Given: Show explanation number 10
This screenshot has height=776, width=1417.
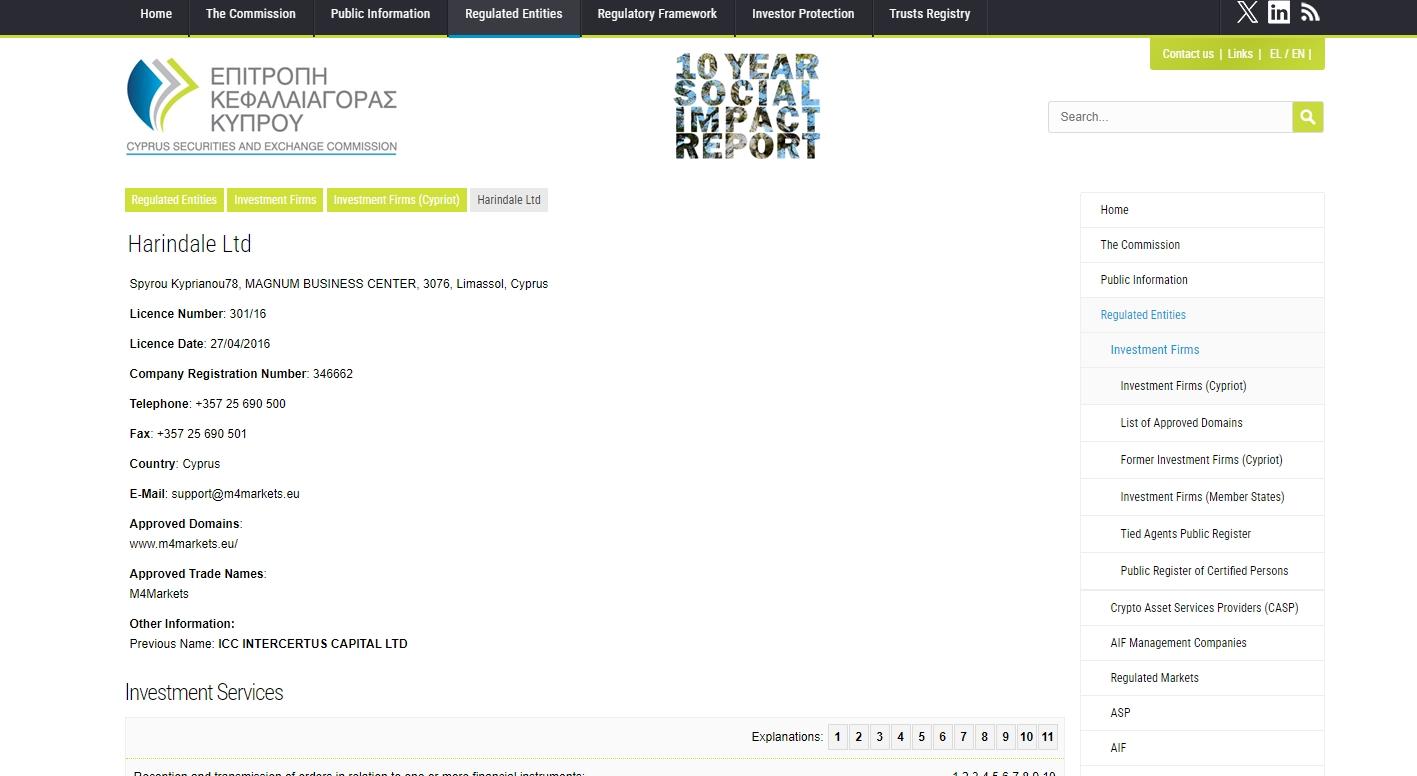Looking at the screenshot, I should pyautogui.click(x=1027, y=737).
